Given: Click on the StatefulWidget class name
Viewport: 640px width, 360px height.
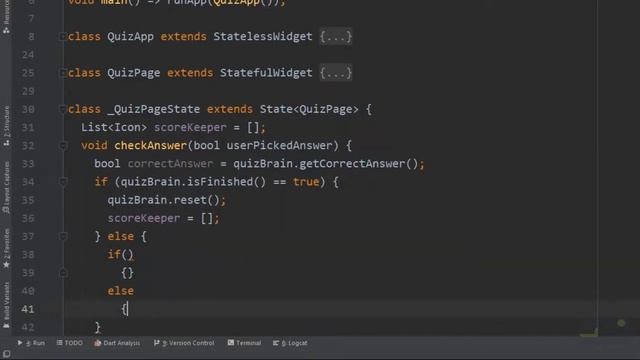Looking at the screenshot, I should click(x=266, y=73).
